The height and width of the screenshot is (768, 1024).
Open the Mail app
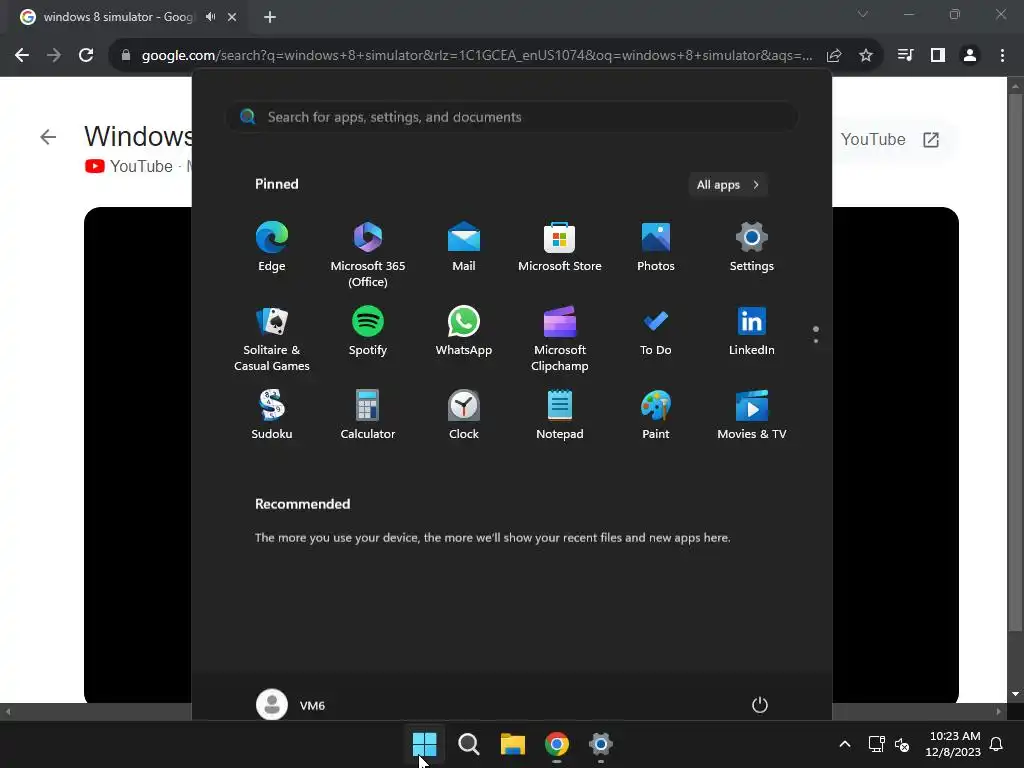(464, 247)
